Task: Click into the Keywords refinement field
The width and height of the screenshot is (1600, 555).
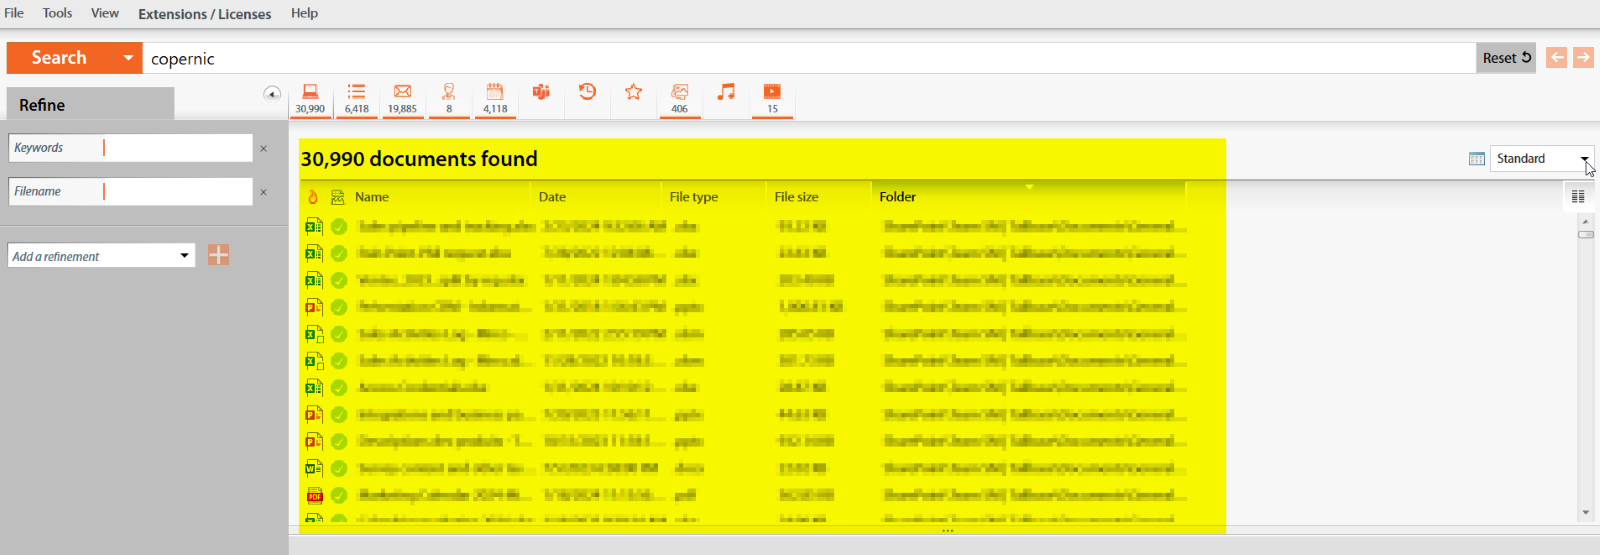Action: click(130, 148)
